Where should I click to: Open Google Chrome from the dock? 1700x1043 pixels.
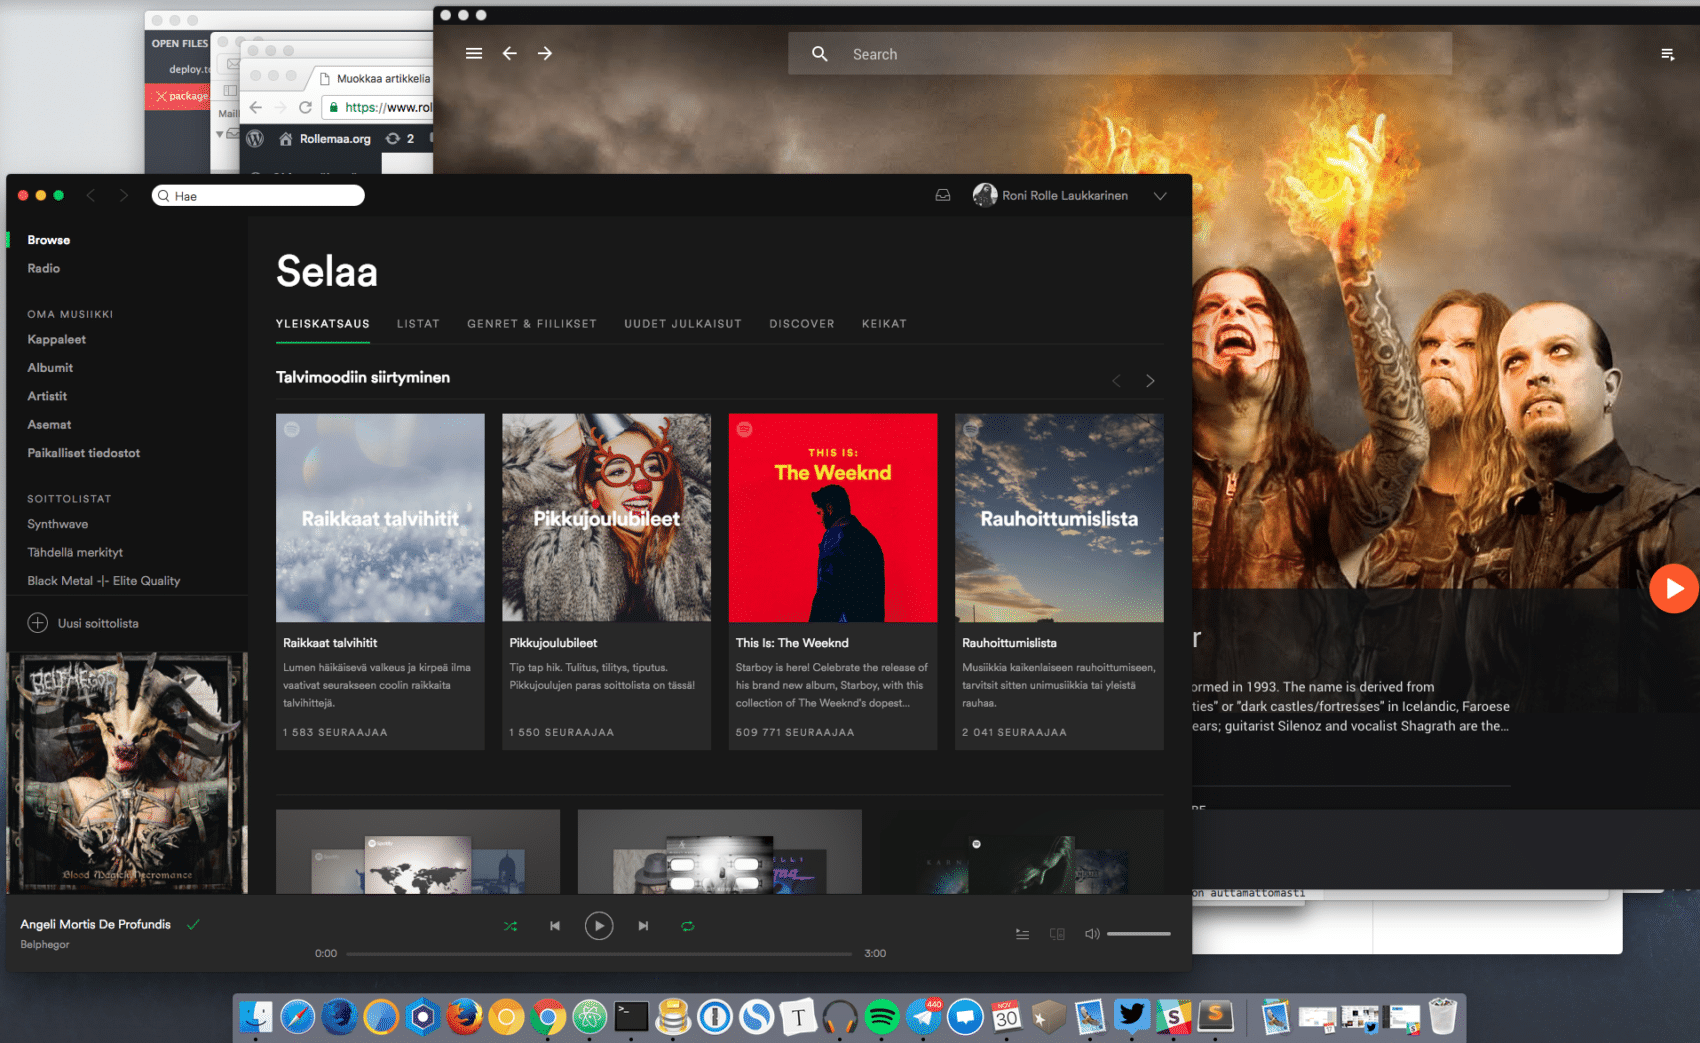pos(548,1017)
